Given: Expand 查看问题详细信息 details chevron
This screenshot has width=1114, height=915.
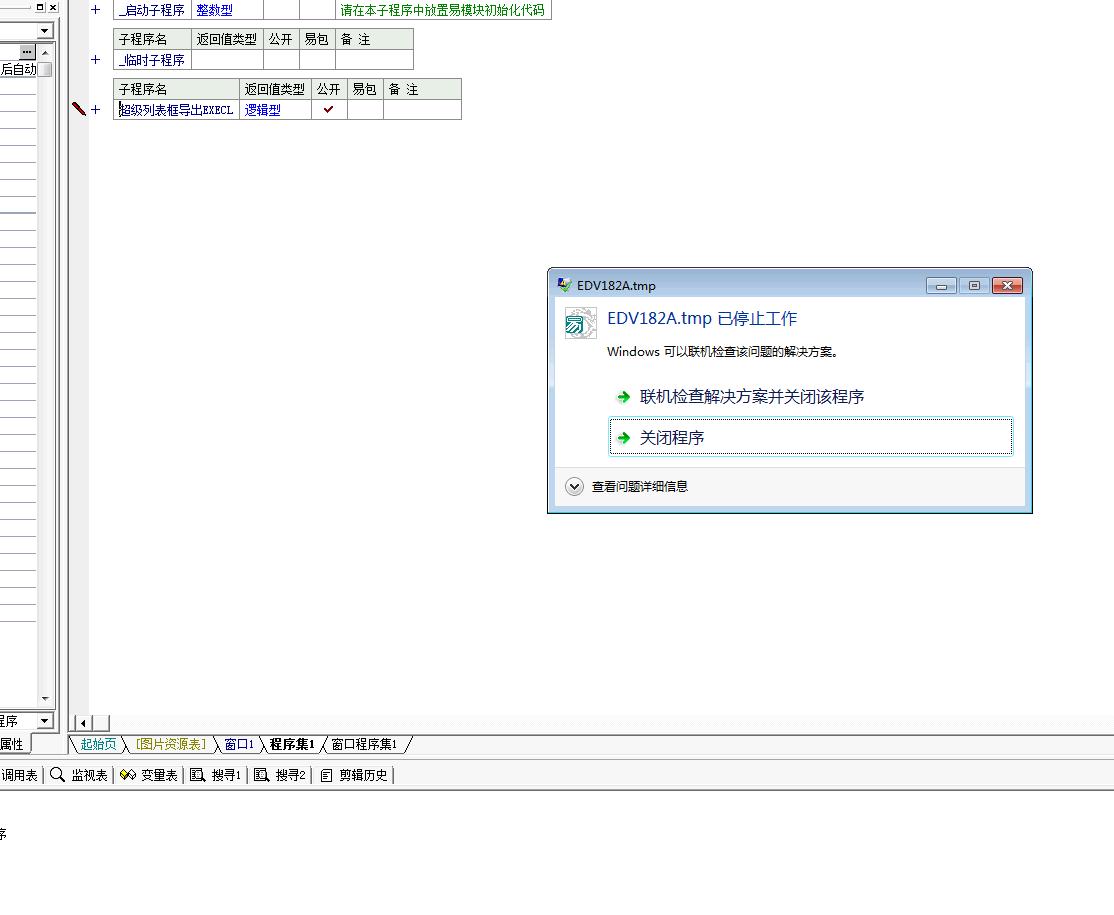Looking at the screenshot, I should pos(574,487).
